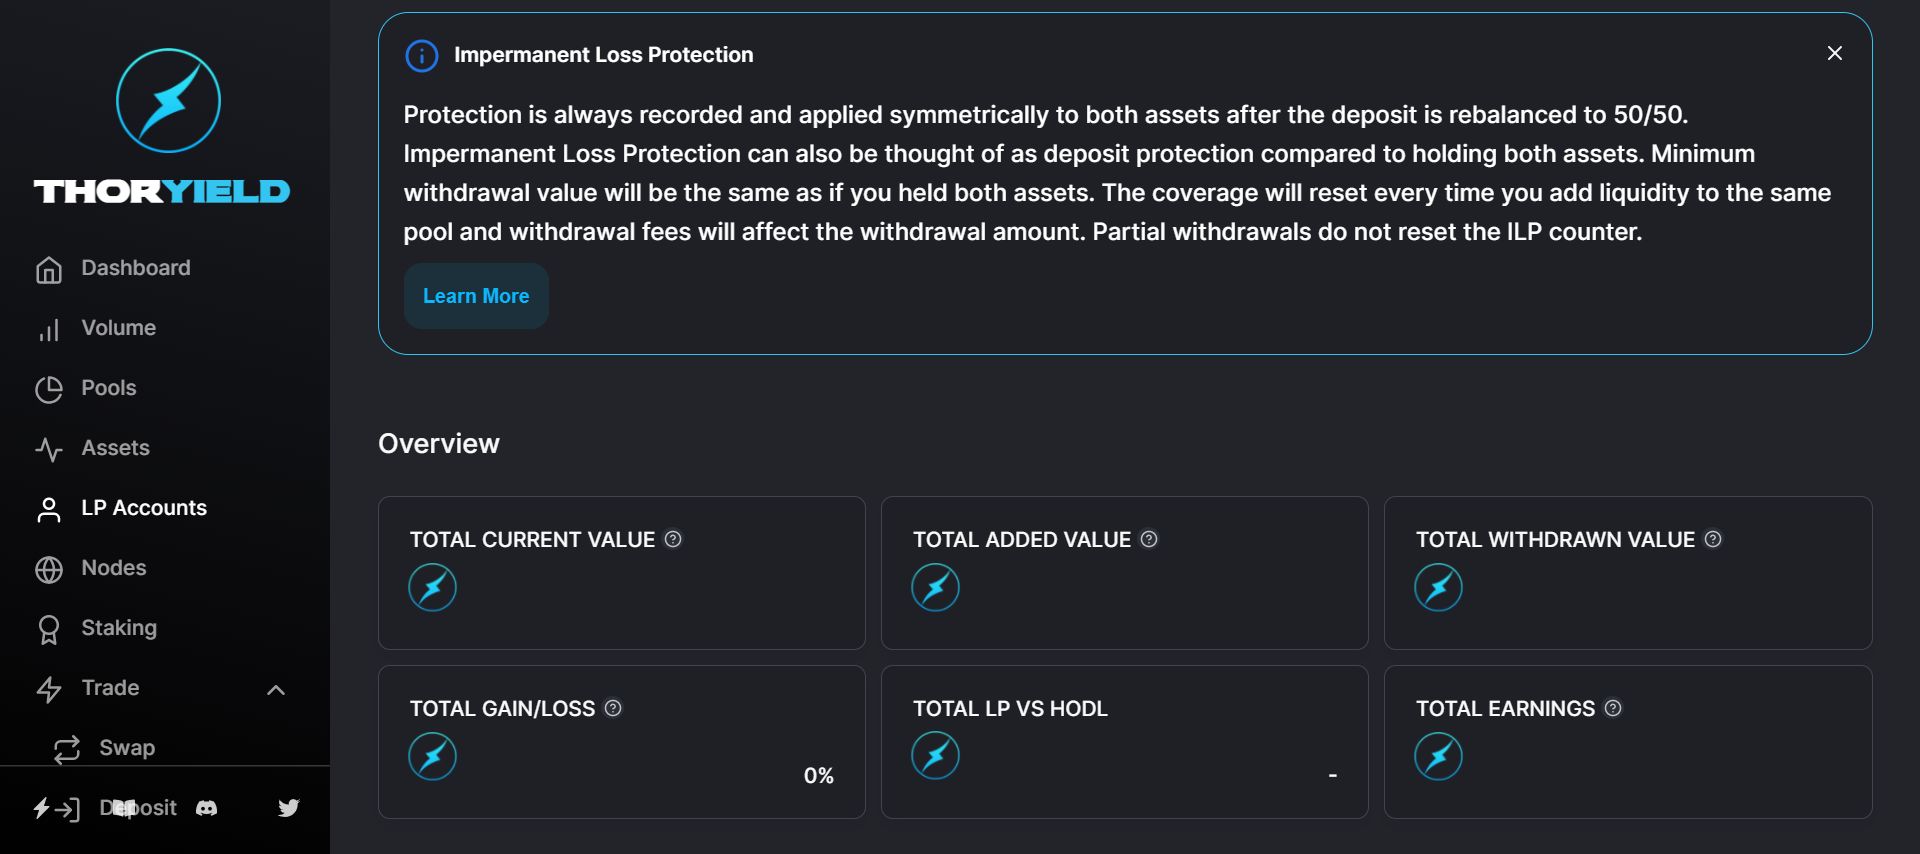Dismiss the Impermanent Loss Protection notice
This screenshot has width=1920, height=854.
[x=1835, y=53]
